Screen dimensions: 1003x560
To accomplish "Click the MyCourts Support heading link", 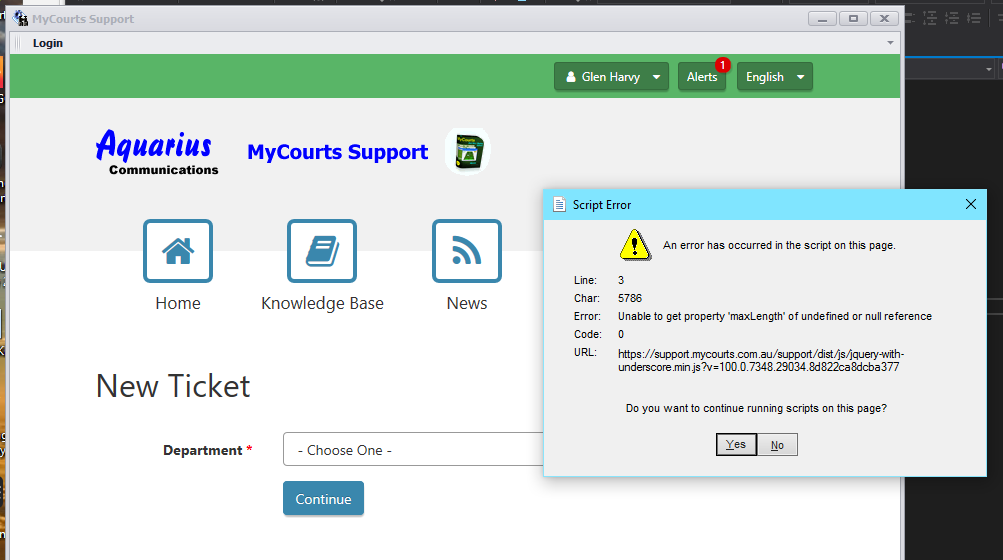I will click(337, 152).
